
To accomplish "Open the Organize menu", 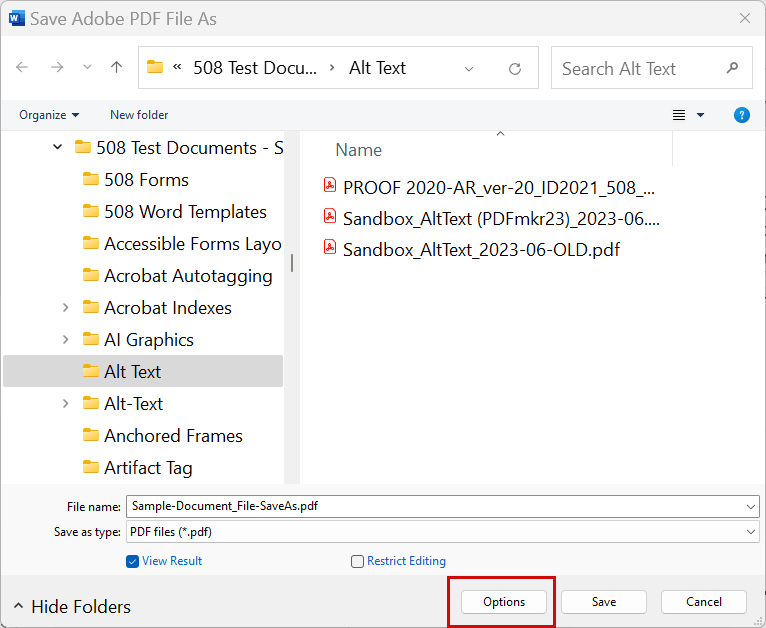I will tap(49, 115).
